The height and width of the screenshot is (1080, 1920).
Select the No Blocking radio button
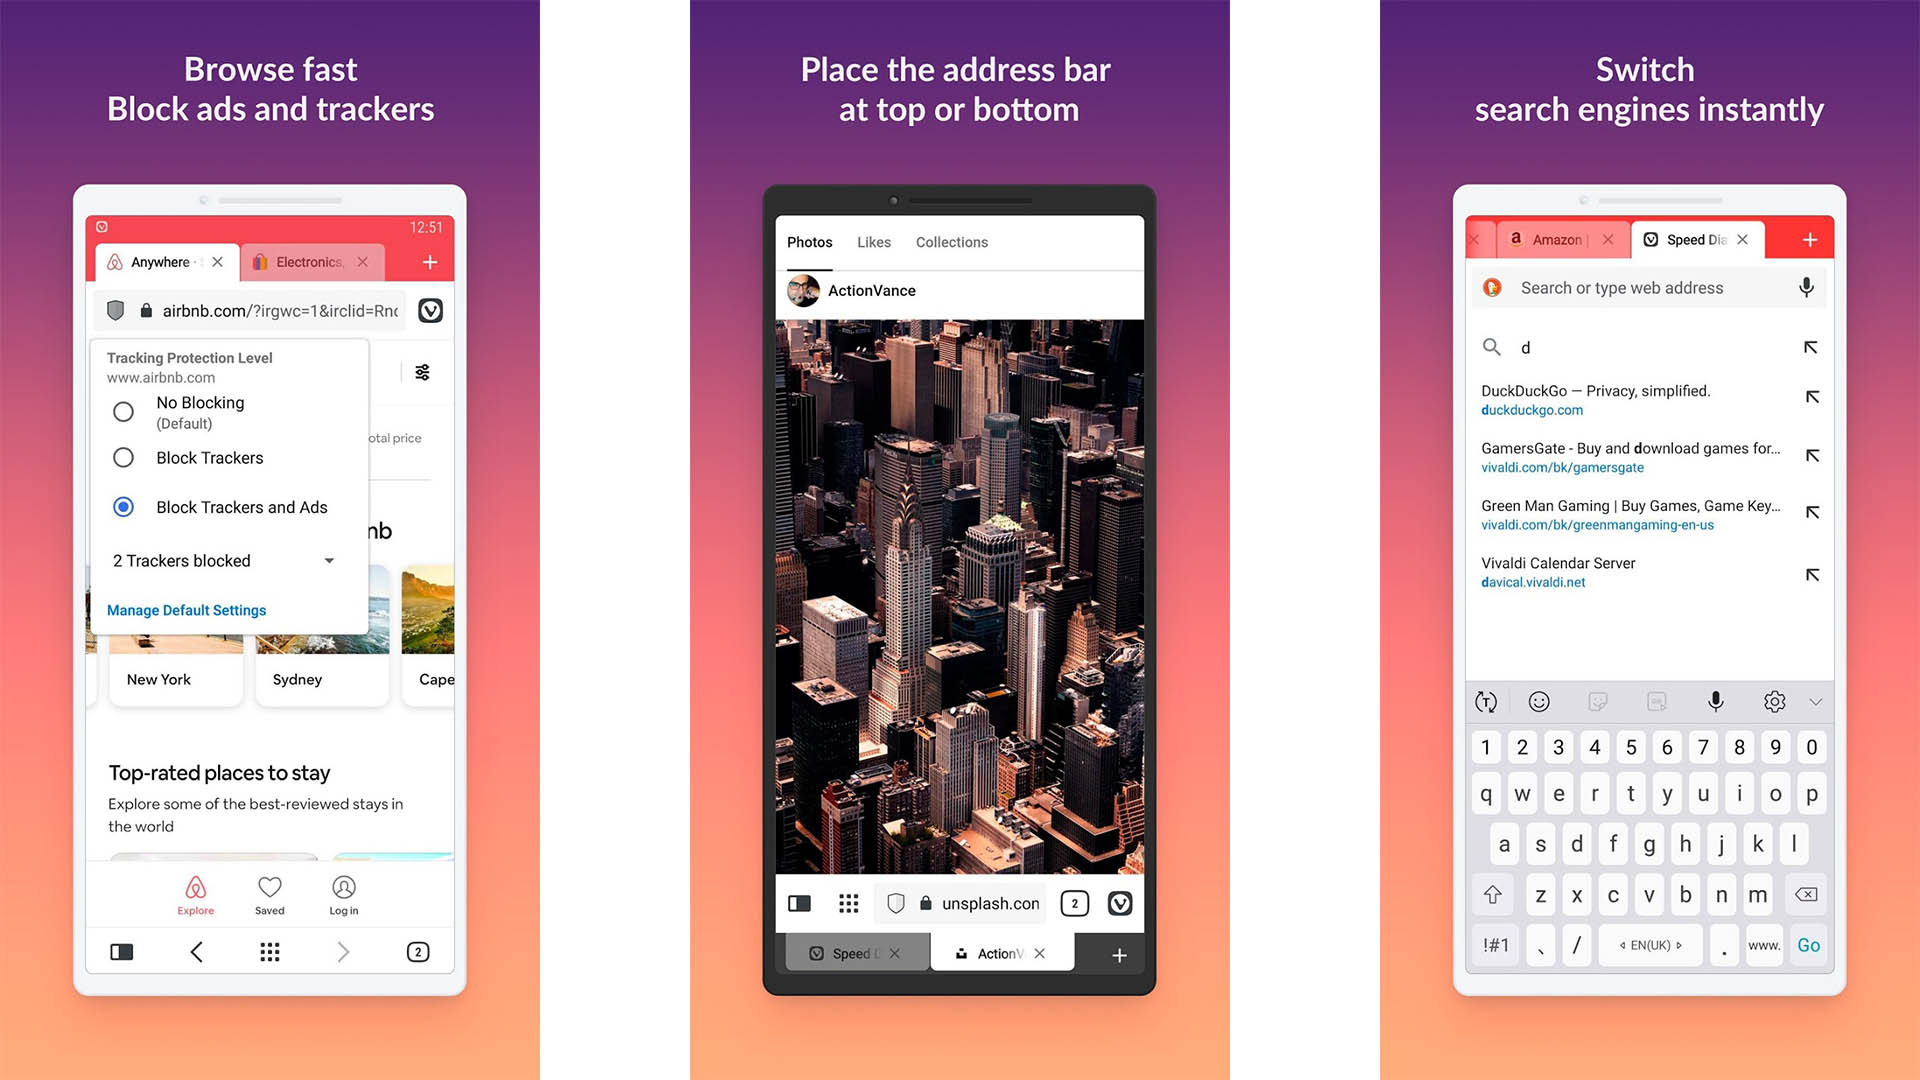pos(123,410)
